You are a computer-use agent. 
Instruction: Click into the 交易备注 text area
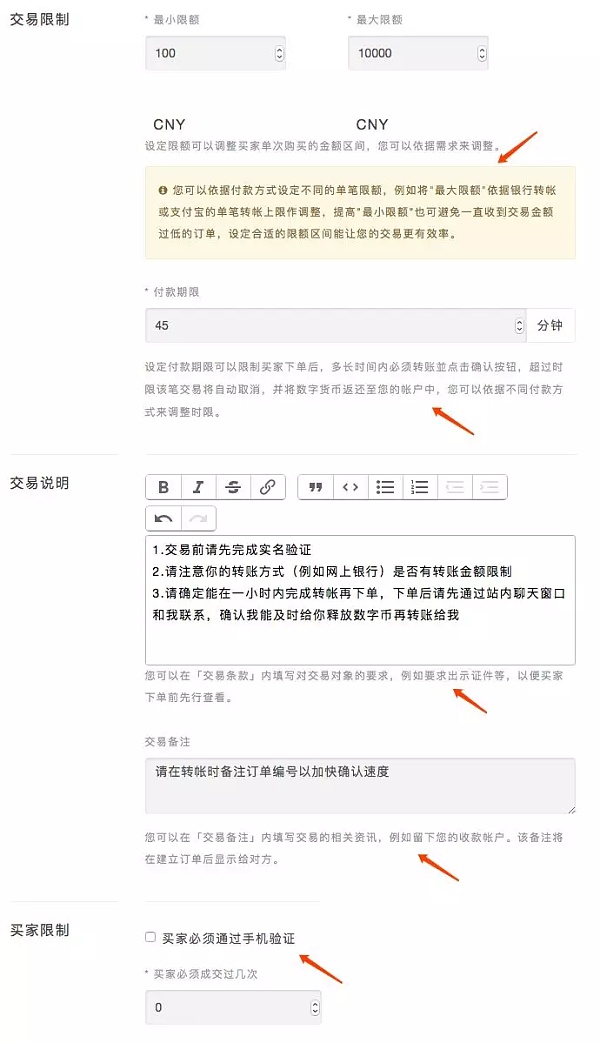[360, 786]
